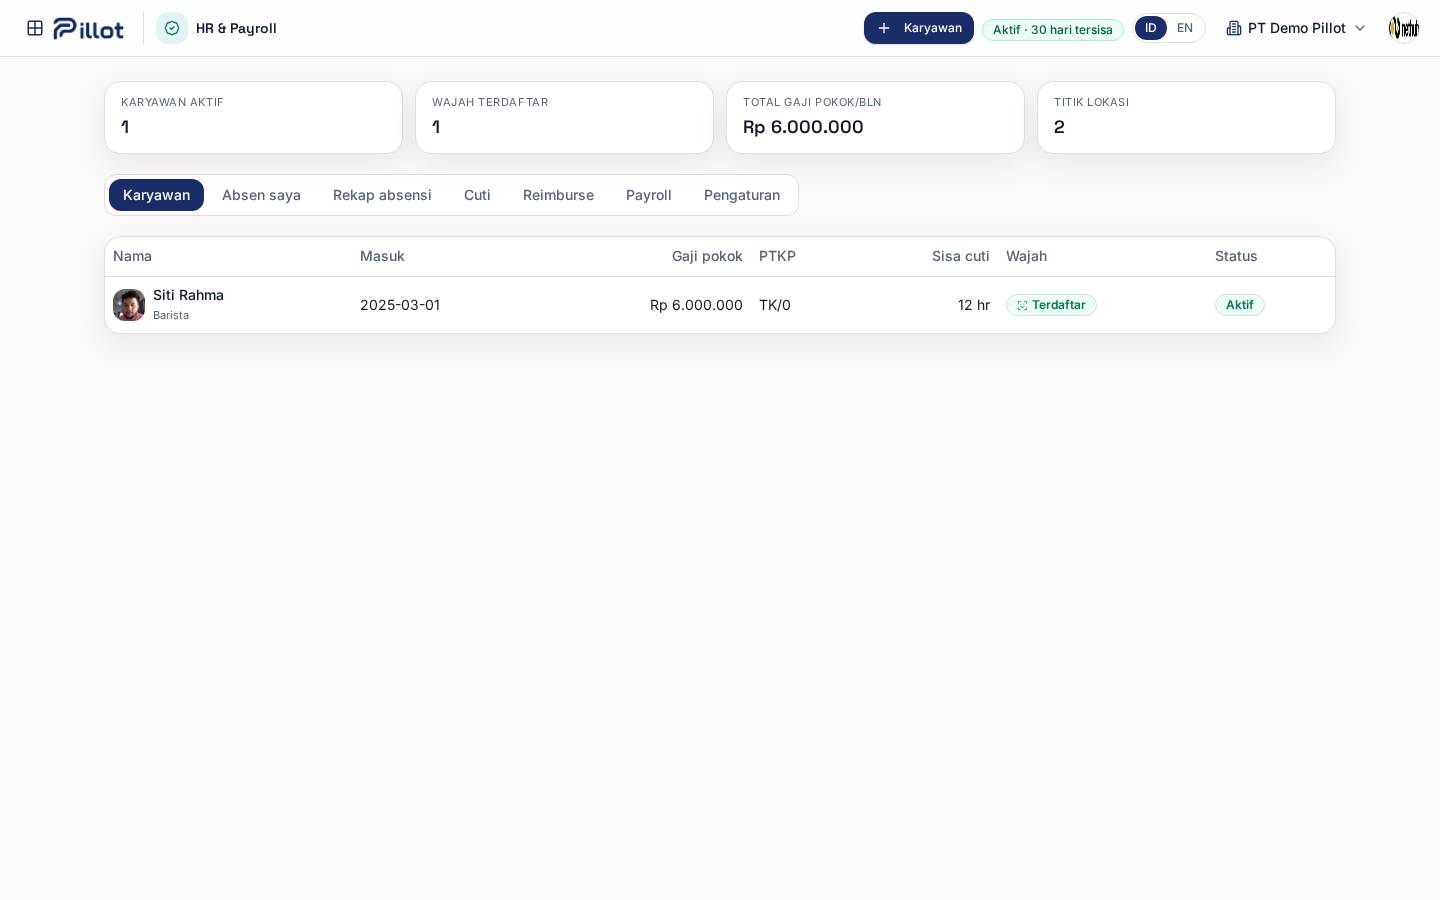Click the Wajah column header
Screen dimensions: 1440x900
click(x=1026, y=256)
